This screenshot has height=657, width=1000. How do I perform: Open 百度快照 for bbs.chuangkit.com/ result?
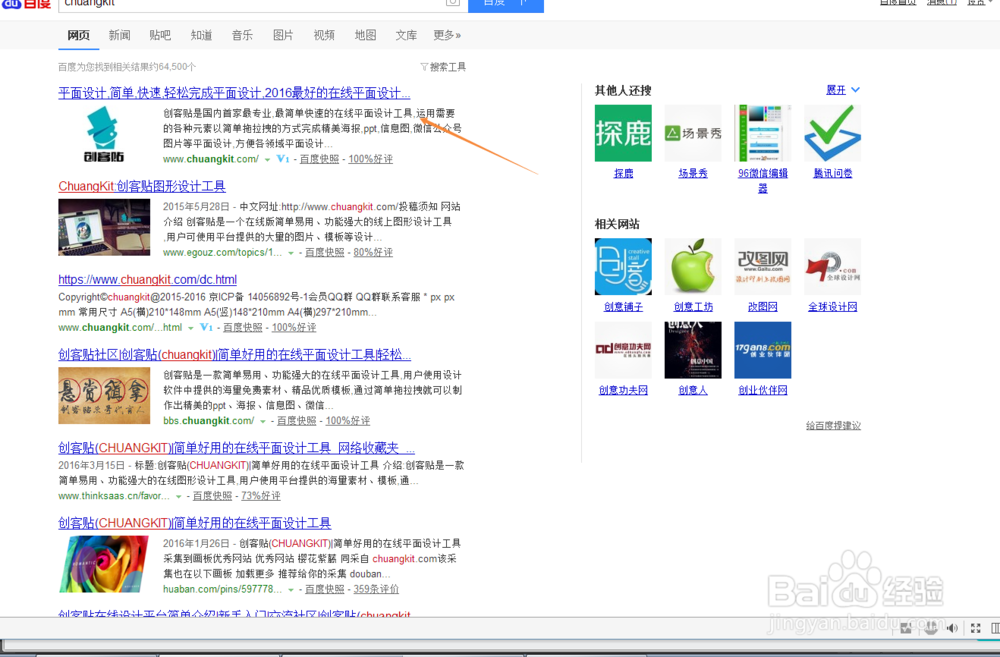click(x=297, y=420)
